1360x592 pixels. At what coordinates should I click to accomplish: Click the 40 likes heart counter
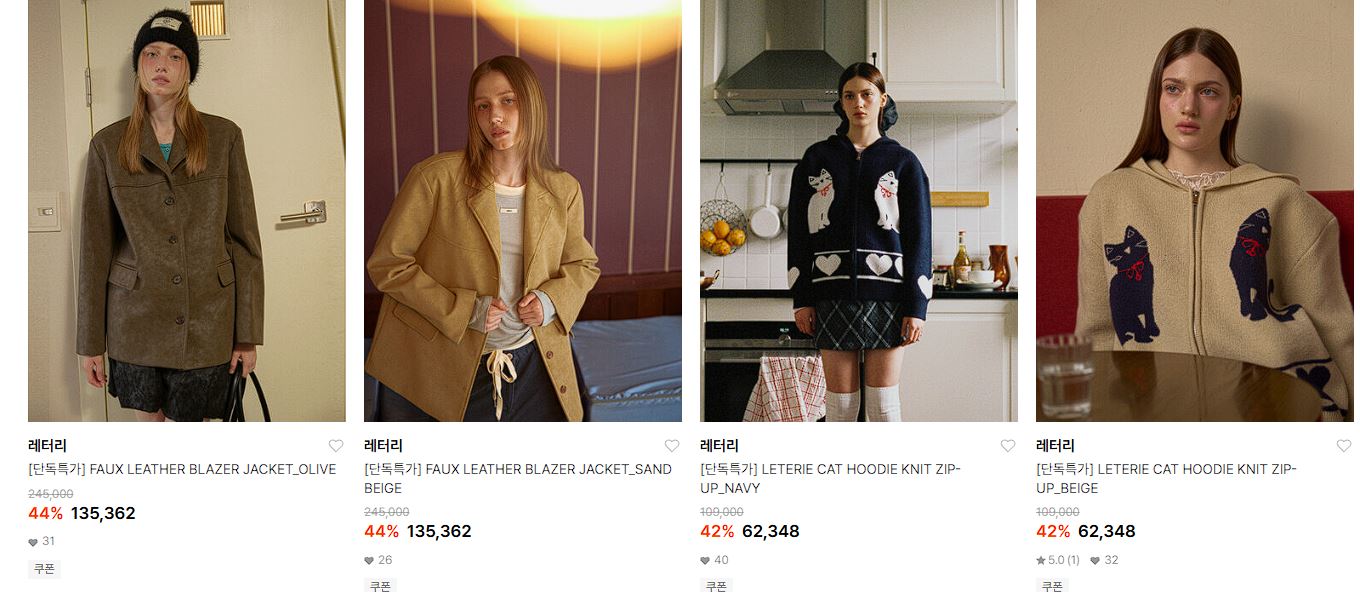click(x=714, y=560)
